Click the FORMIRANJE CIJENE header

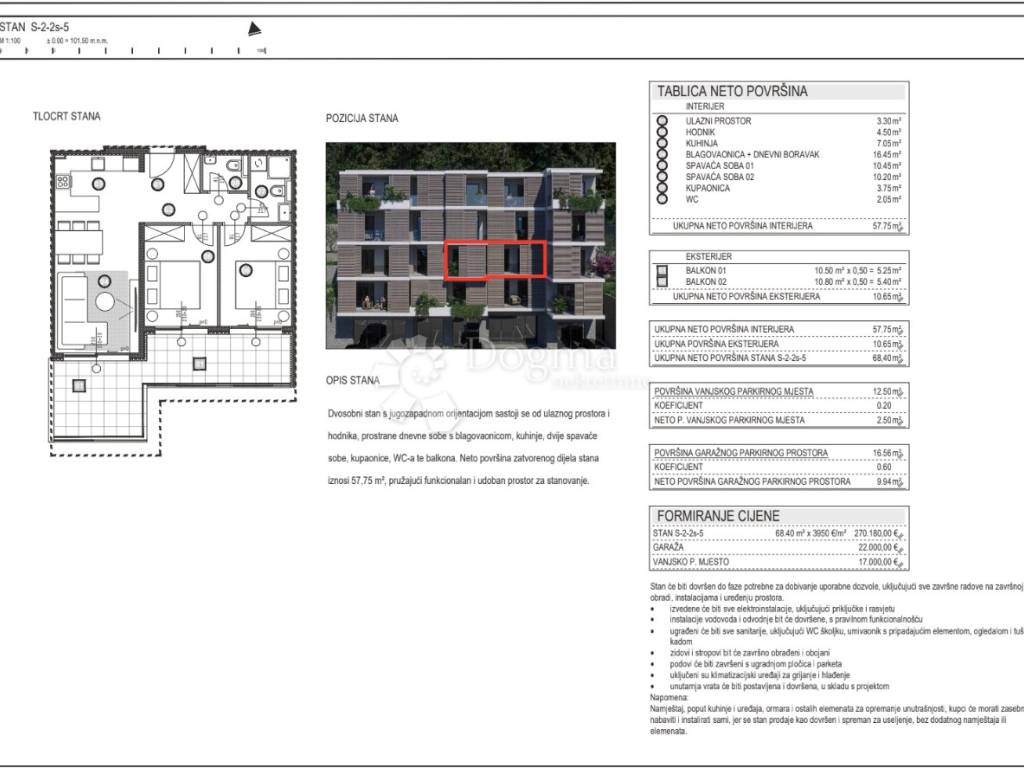point(718,516)
